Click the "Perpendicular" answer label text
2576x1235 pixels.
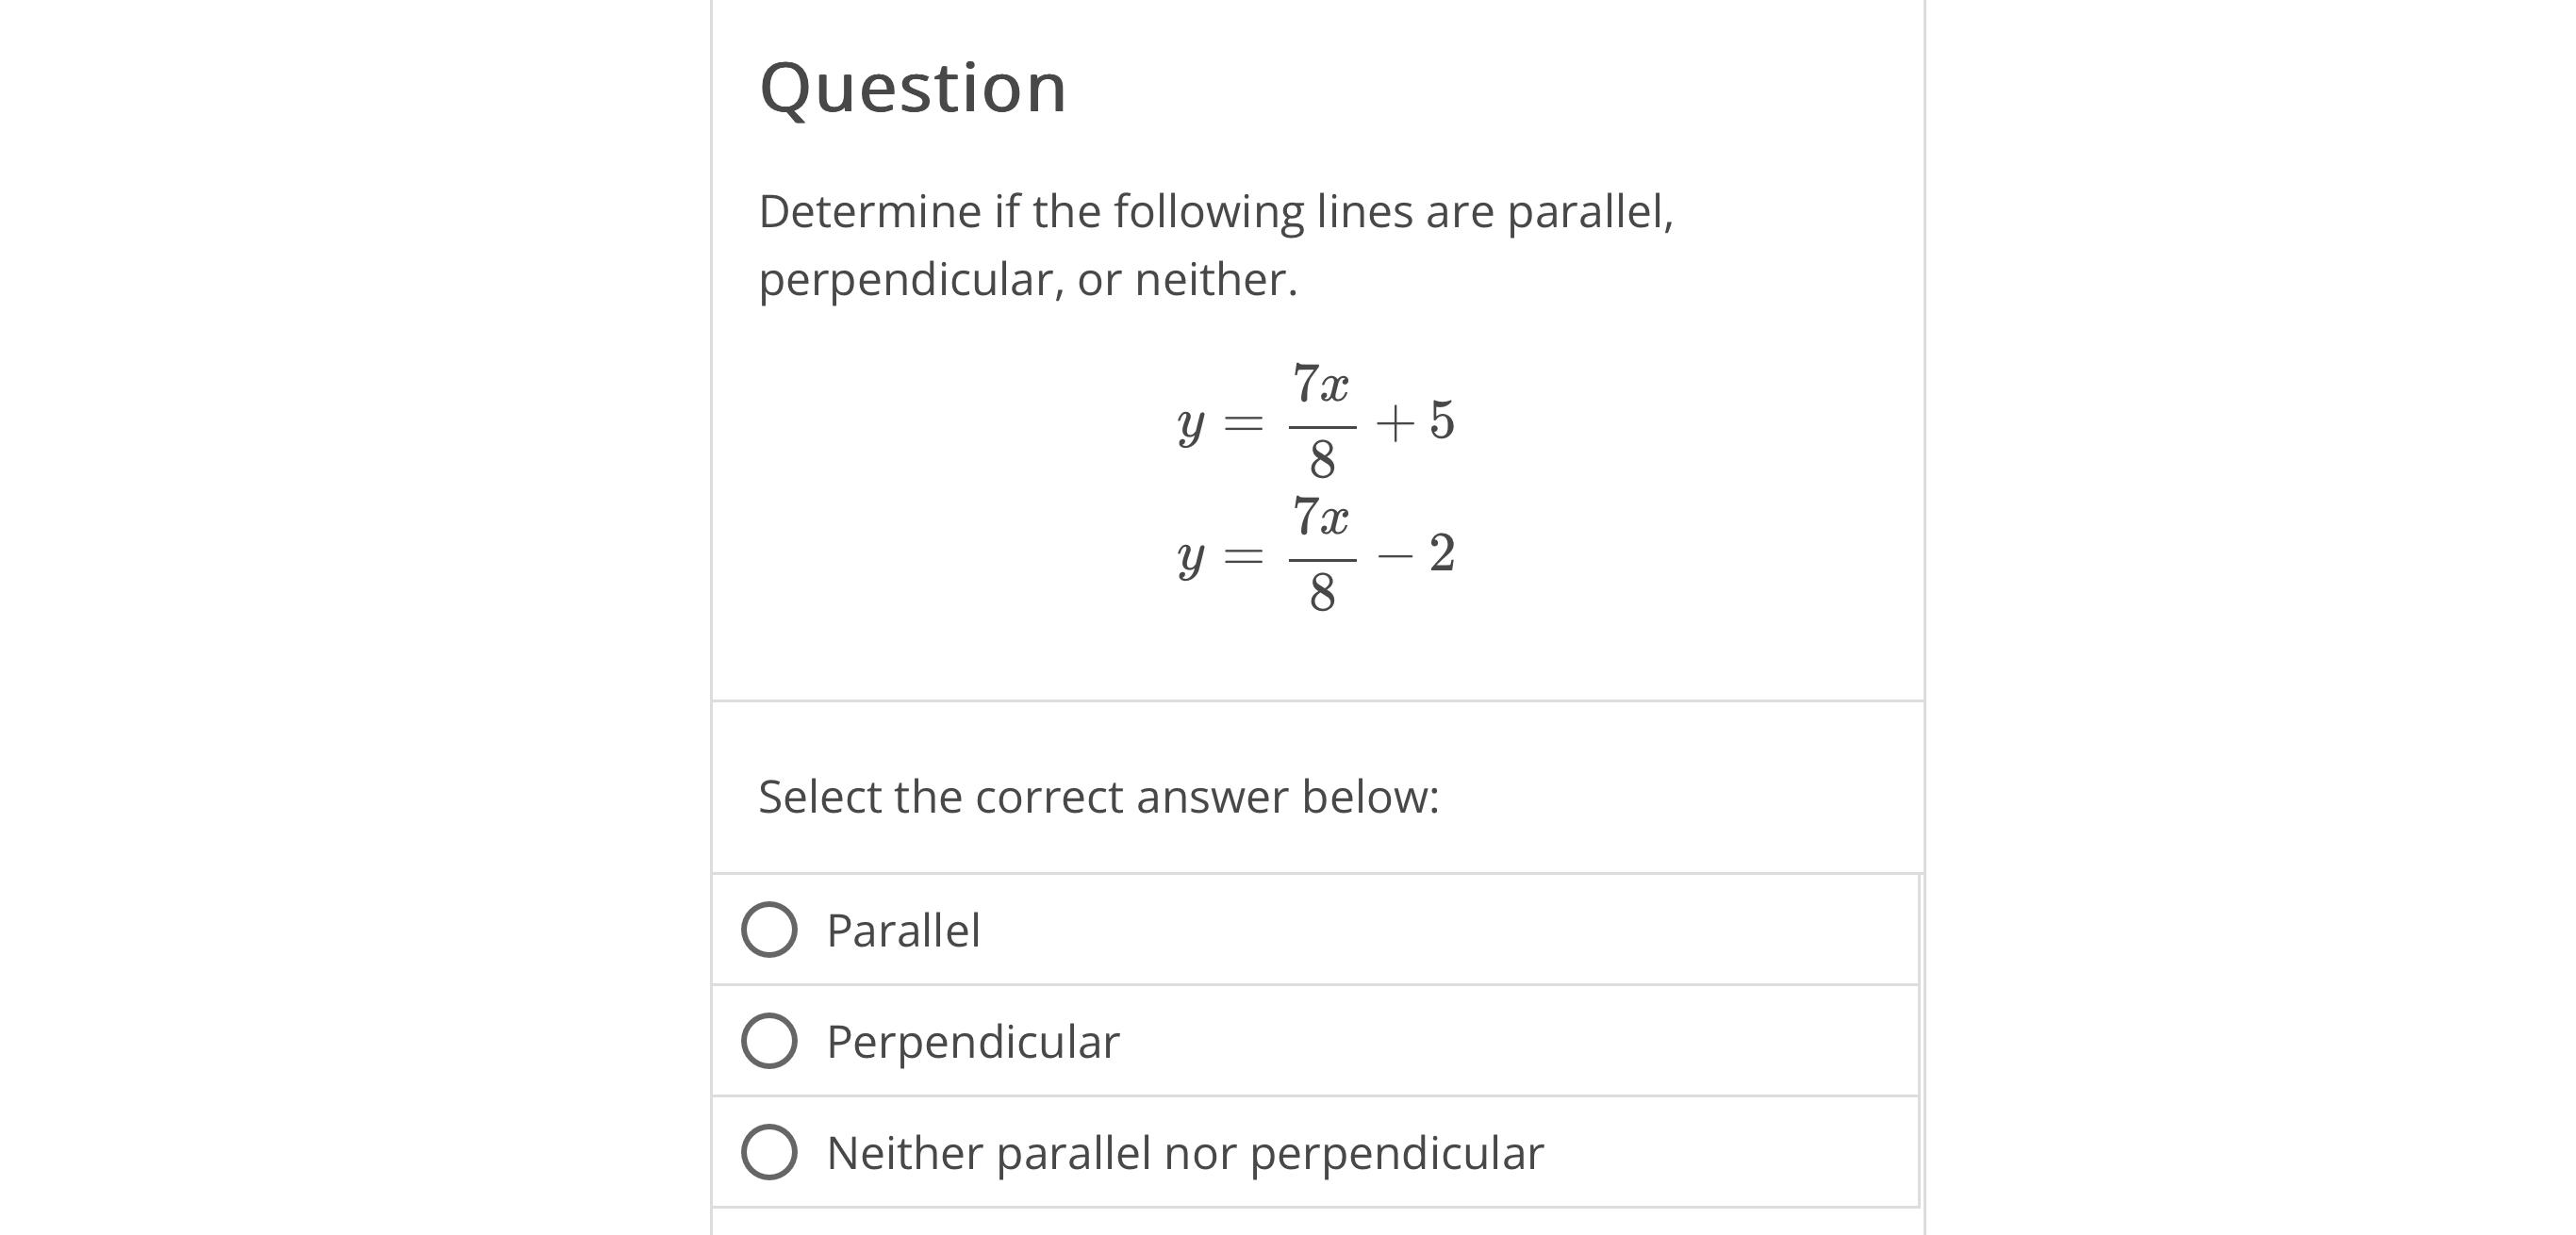tap(973, 1043)
